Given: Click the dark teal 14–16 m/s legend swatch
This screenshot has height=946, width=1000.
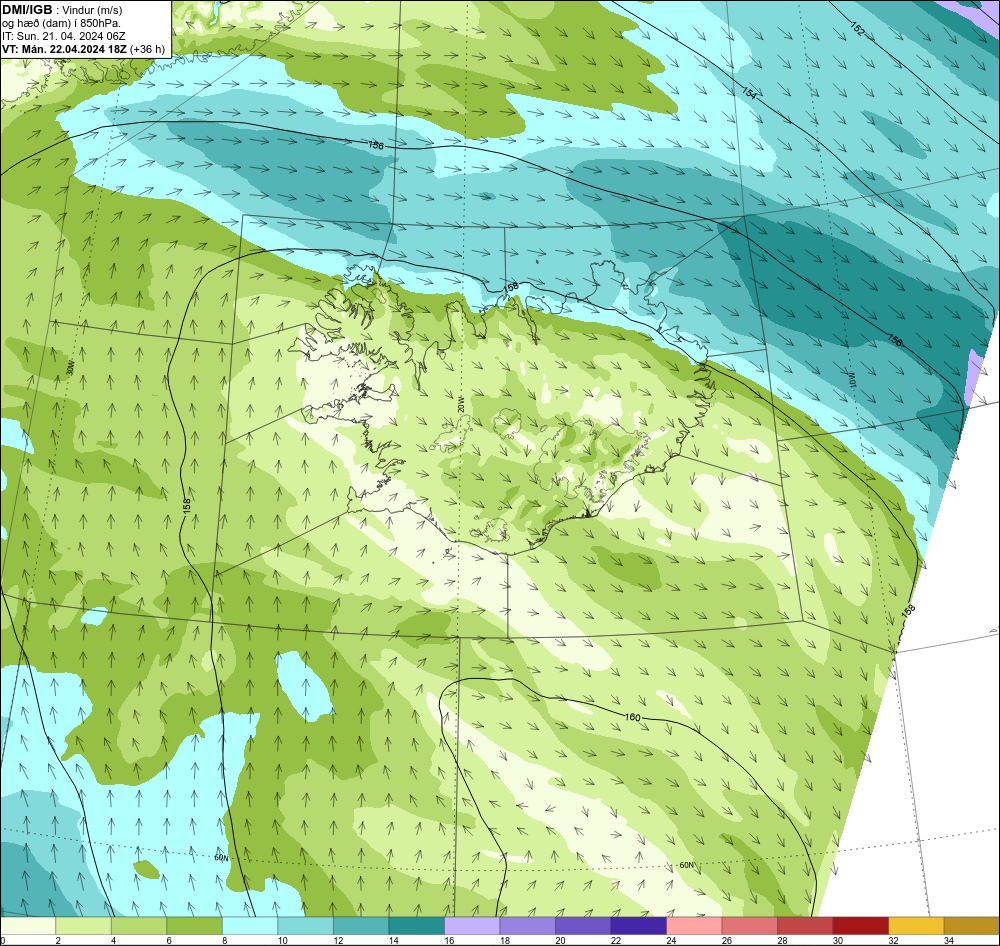Looking at the screenshot, I should [416, 926].
